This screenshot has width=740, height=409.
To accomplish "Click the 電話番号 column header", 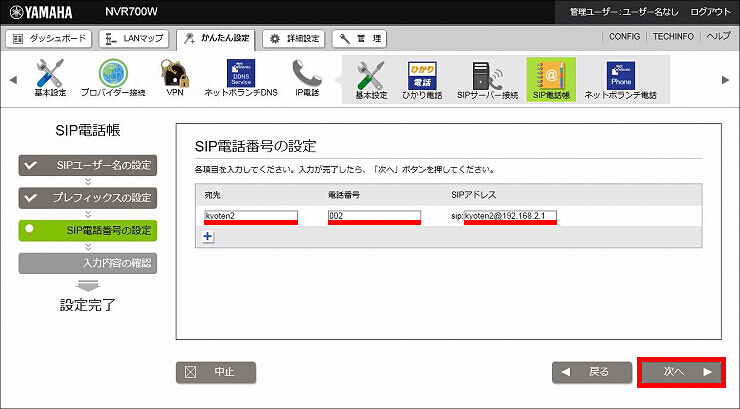I will 344,195.
